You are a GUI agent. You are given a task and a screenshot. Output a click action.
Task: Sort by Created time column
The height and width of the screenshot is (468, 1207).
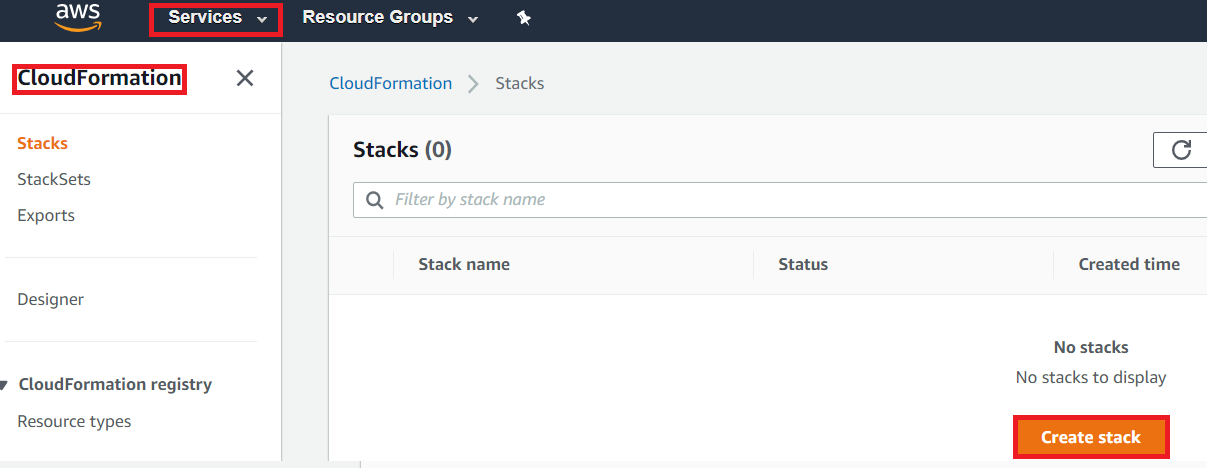1129,264
